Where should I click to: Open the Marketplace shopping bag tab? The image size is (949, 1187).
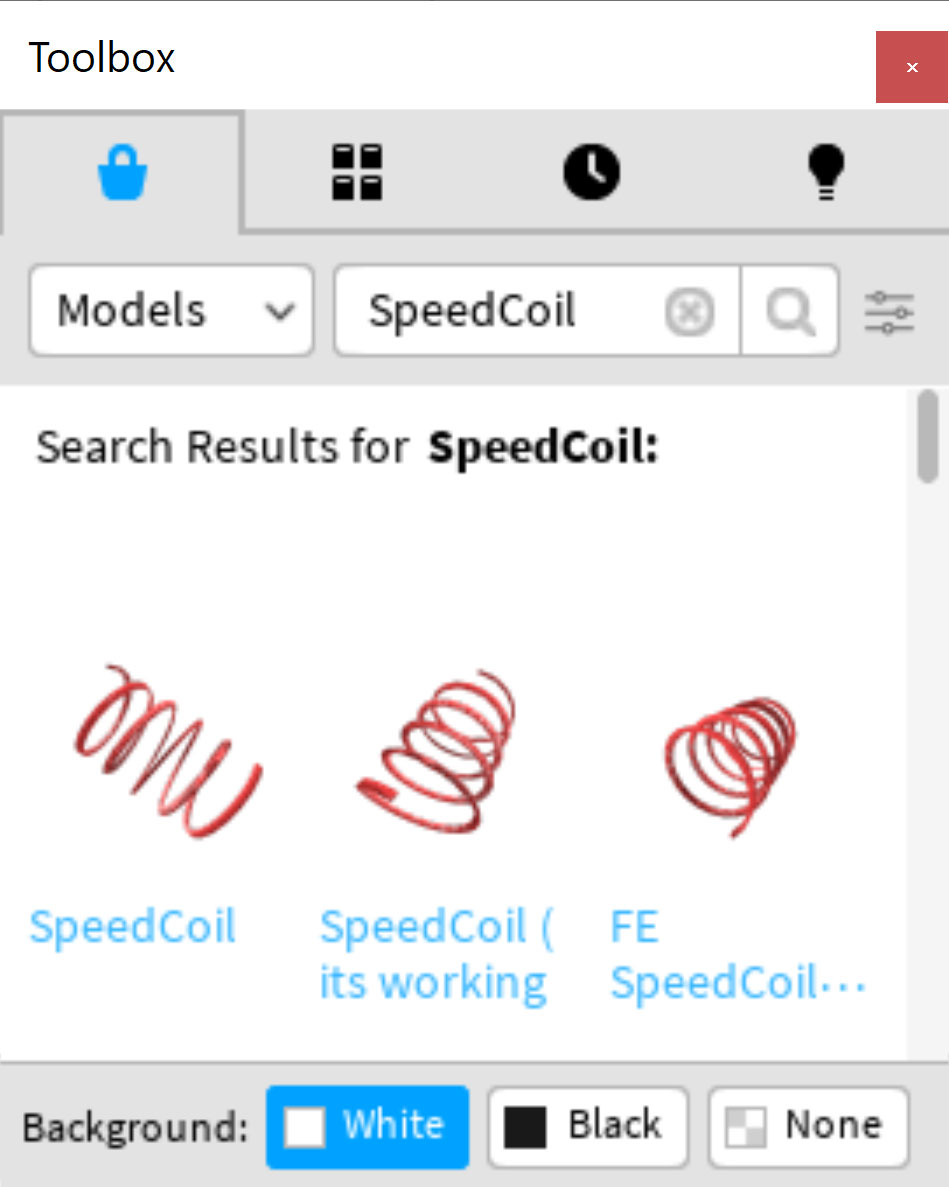(122, 172)
